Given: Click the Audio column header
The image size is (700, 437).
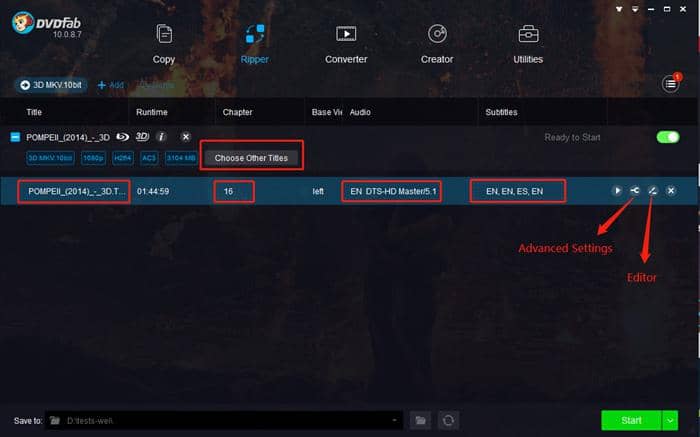Looking at the screenshot, I should (360, 112).
